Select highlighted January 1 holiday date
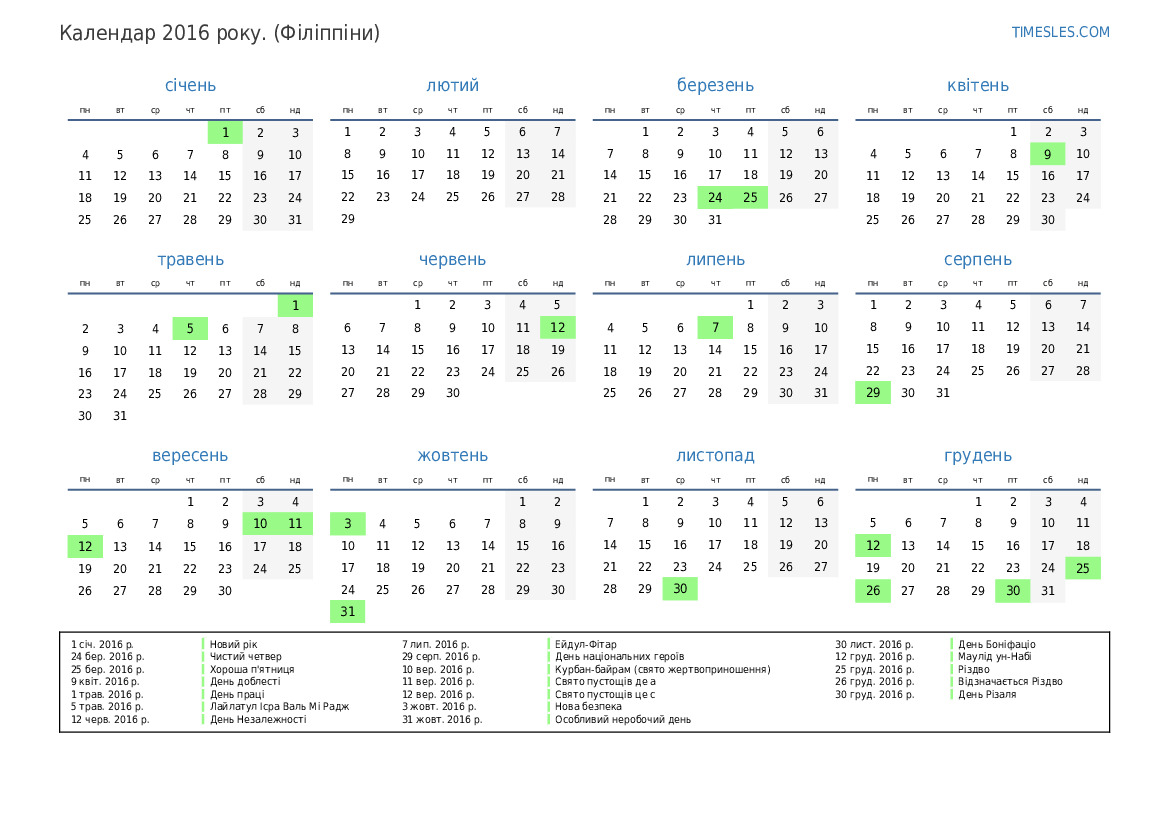This screenshot has height=827, width=1169. coord(225,132)
